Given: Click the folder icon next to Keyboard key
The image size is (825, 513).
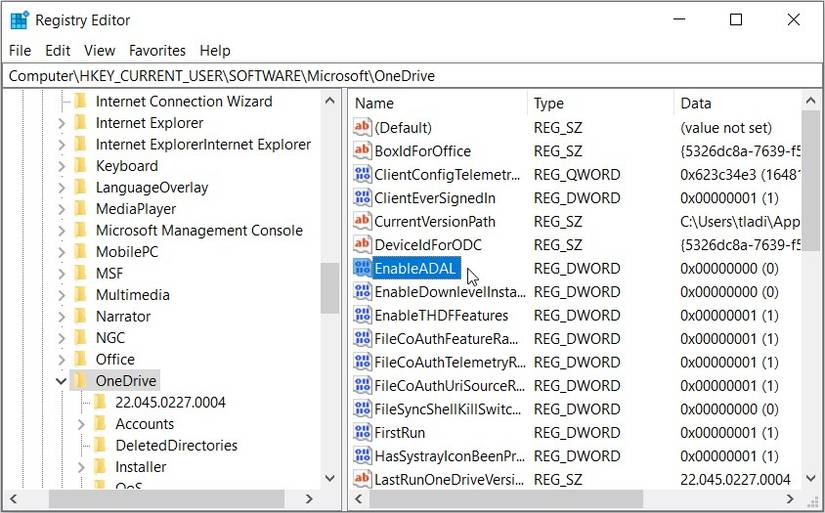Looking at the screenshot, I should click(x=81, y=166).
